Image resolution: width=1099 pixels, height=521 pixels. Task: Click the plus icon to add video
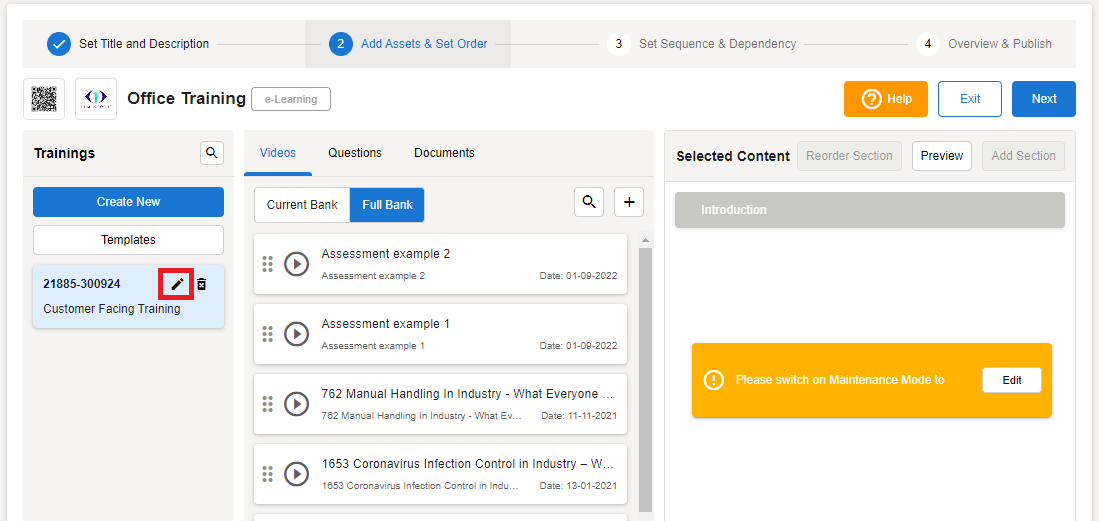tap(629, 202)
